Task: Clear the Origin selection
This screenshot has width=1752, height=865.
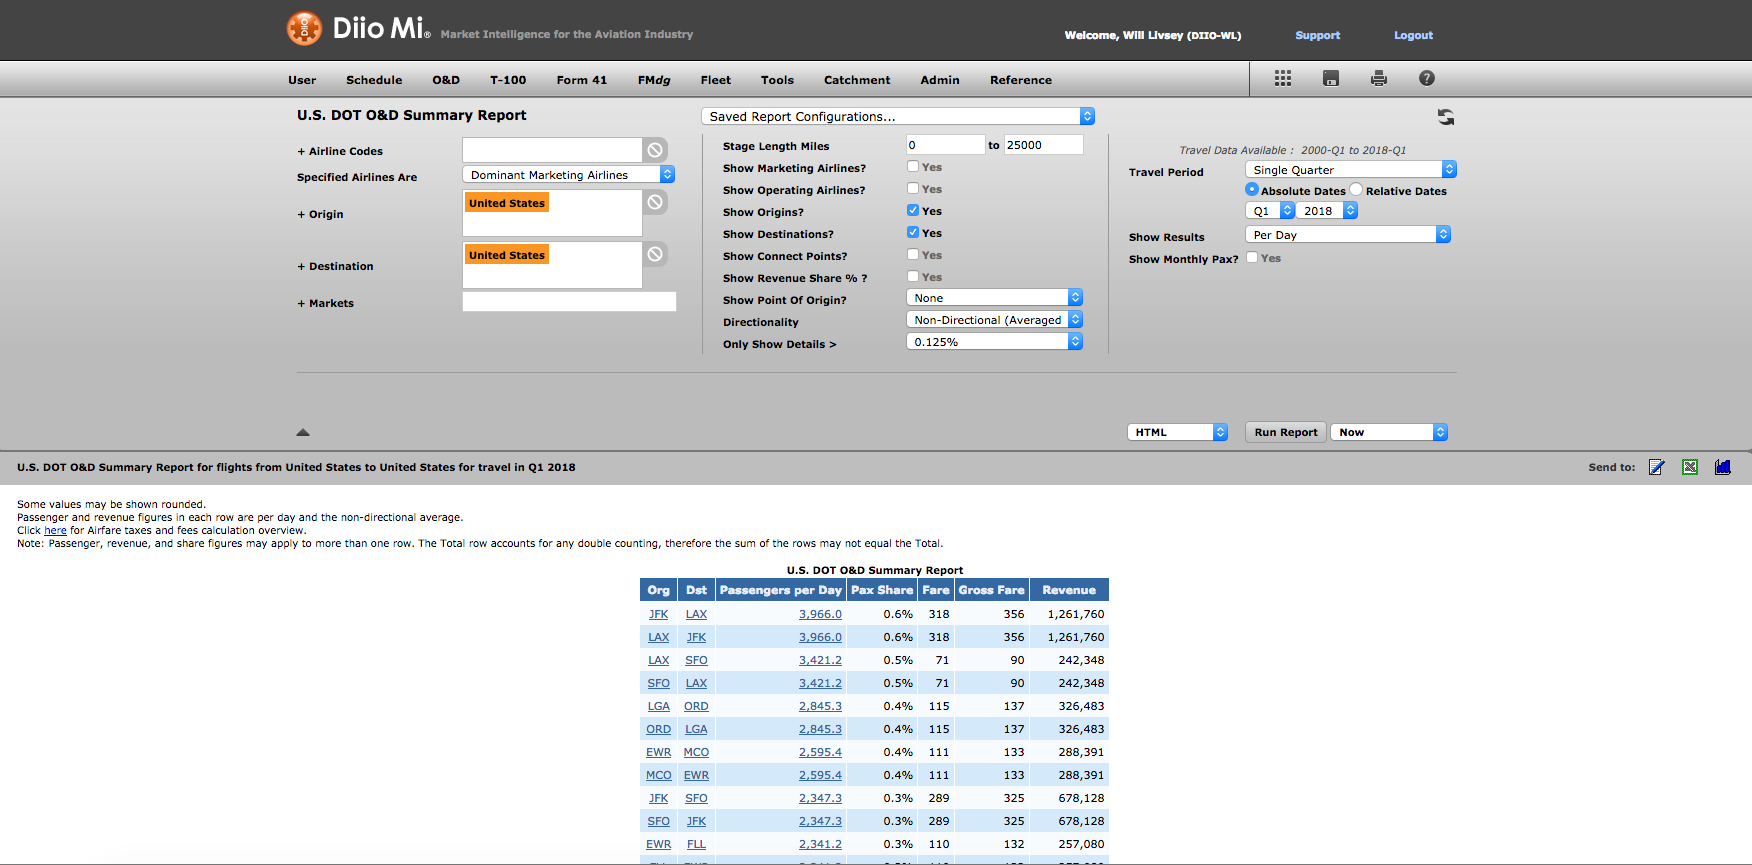Action: 655,202
